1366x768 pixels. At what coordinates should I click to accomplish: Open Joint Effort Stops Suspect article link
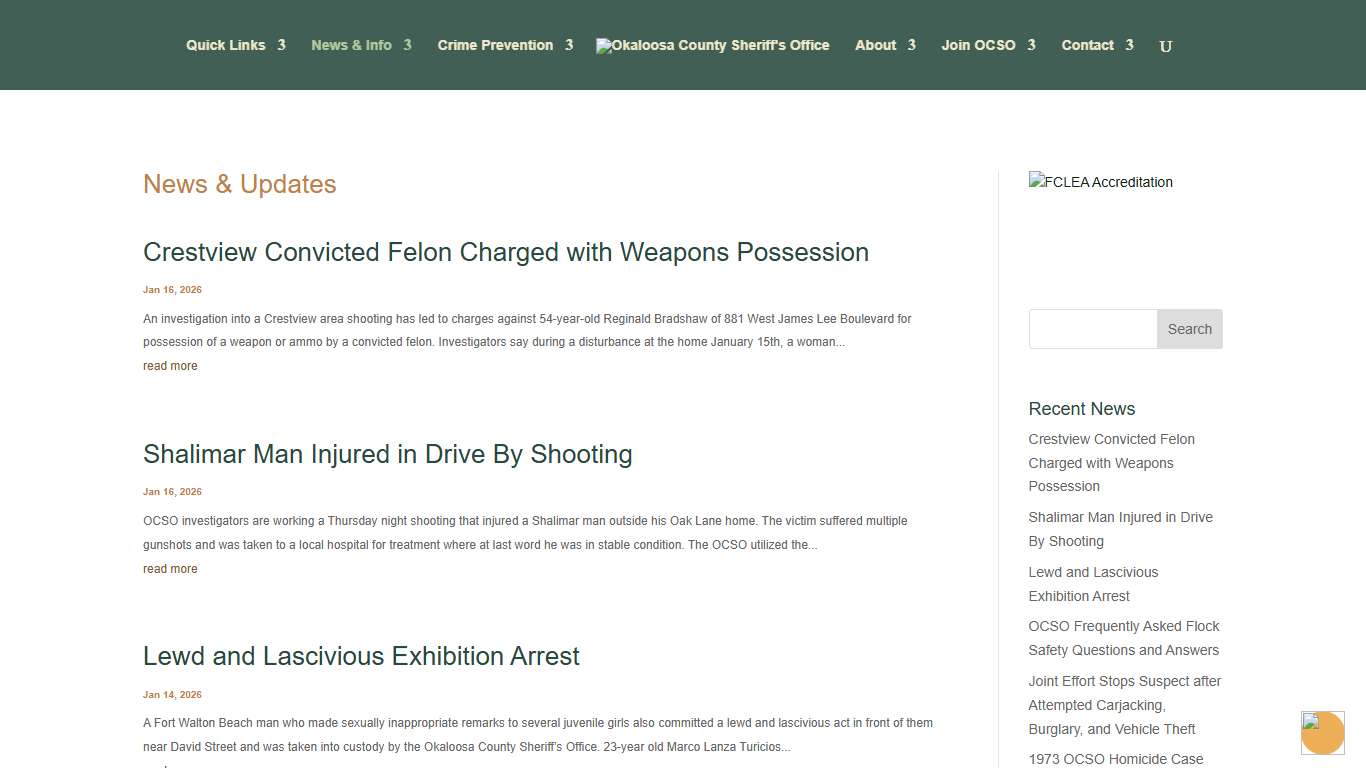pyautogui.click(x=1124, y=705)
